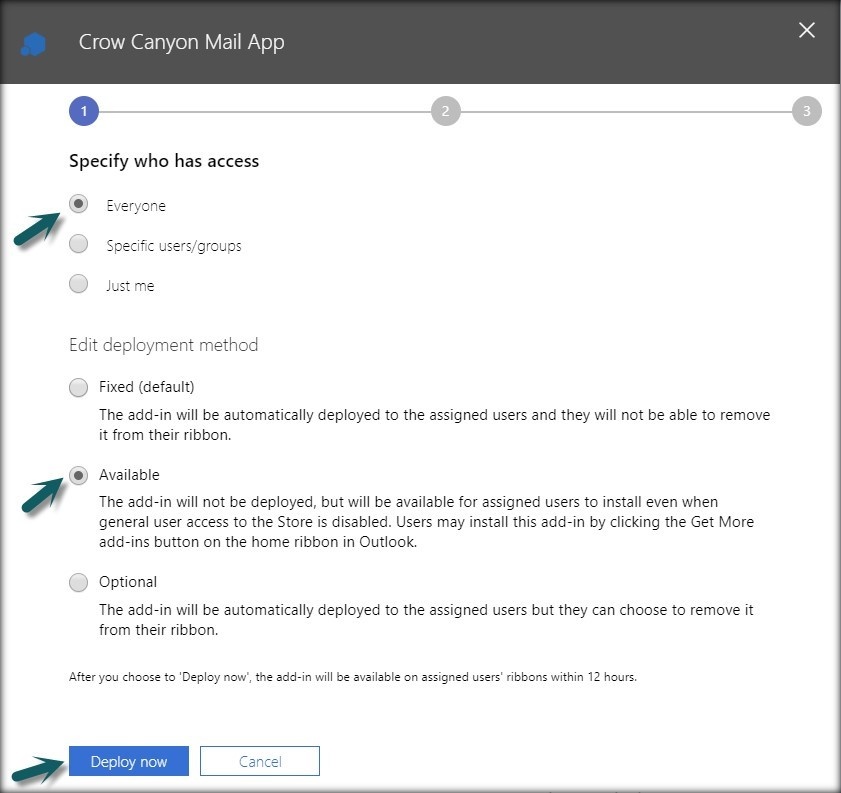Click the Specify who has access heading
This screenshot has width=841, height=793.
click(x=164, y=161)
